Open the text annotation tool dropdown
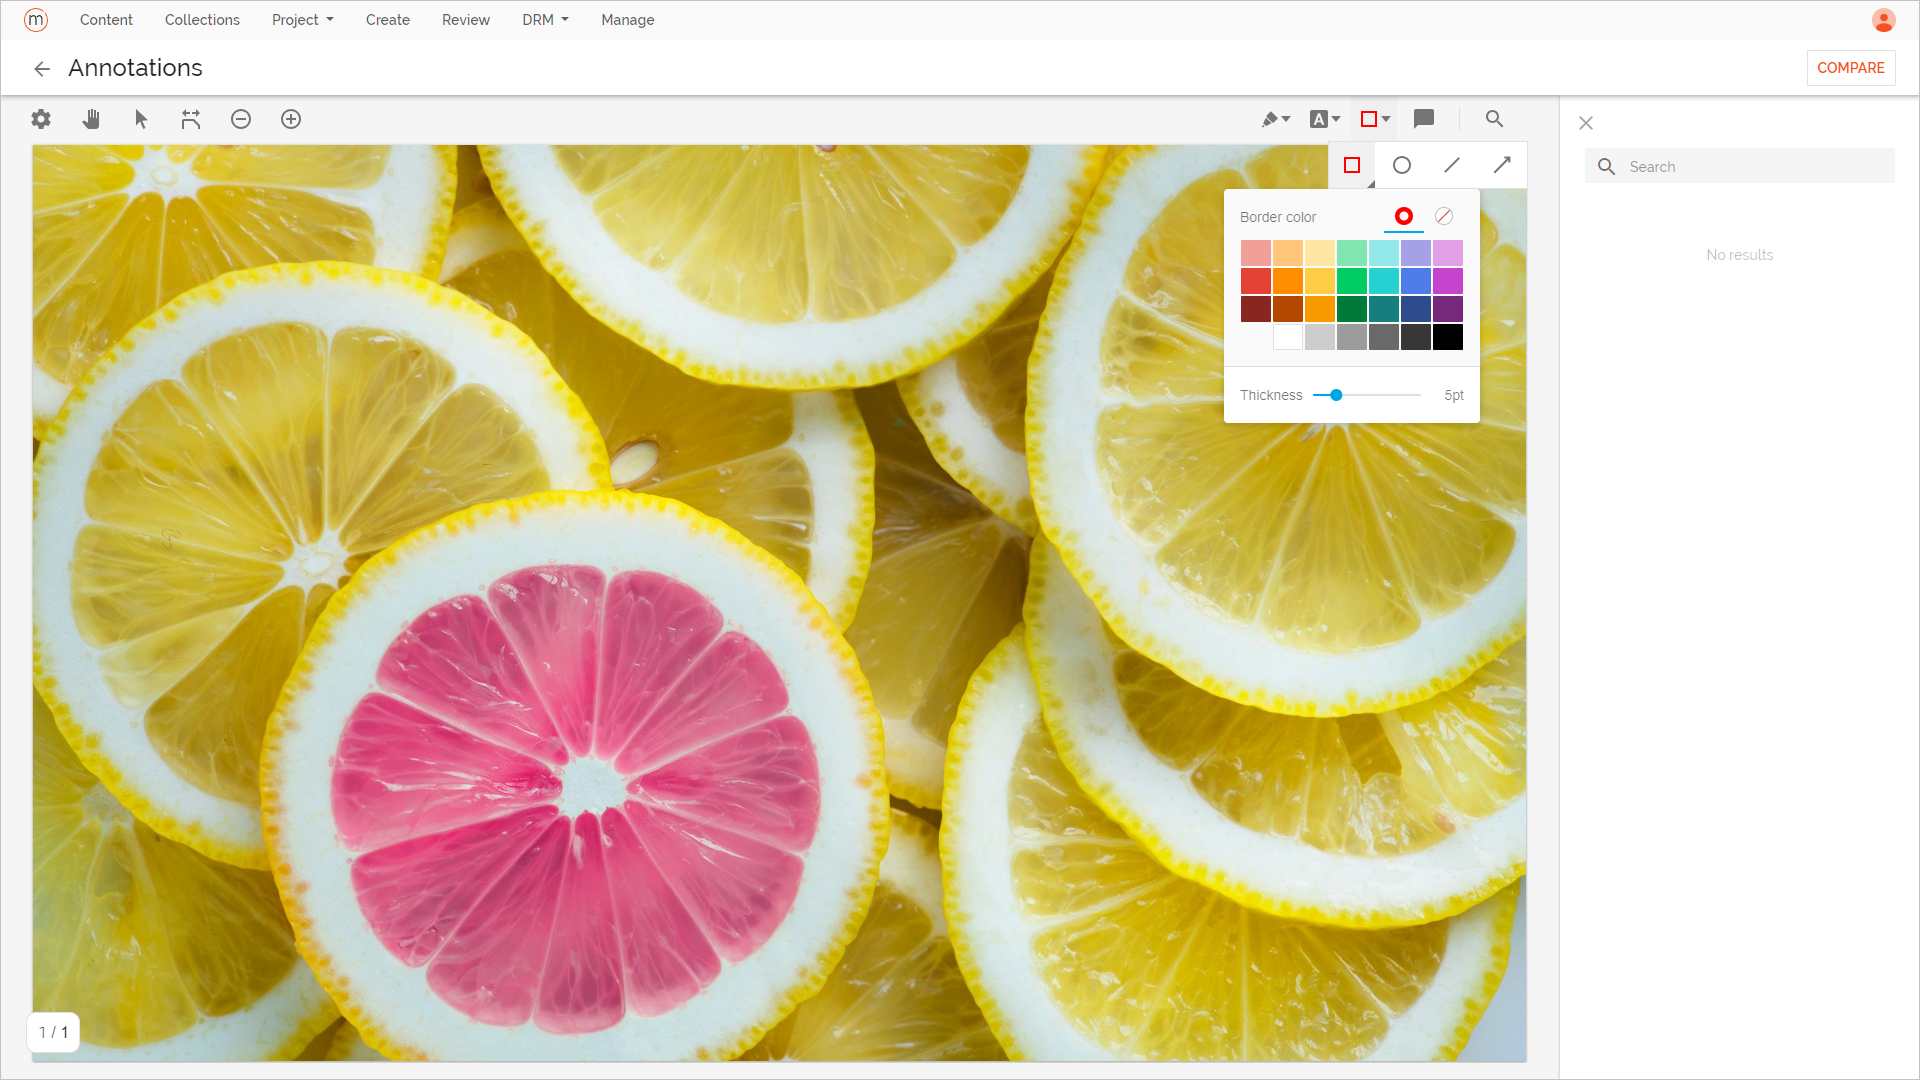The height and width of the screenshot is (1080, 1920). 1325,119
